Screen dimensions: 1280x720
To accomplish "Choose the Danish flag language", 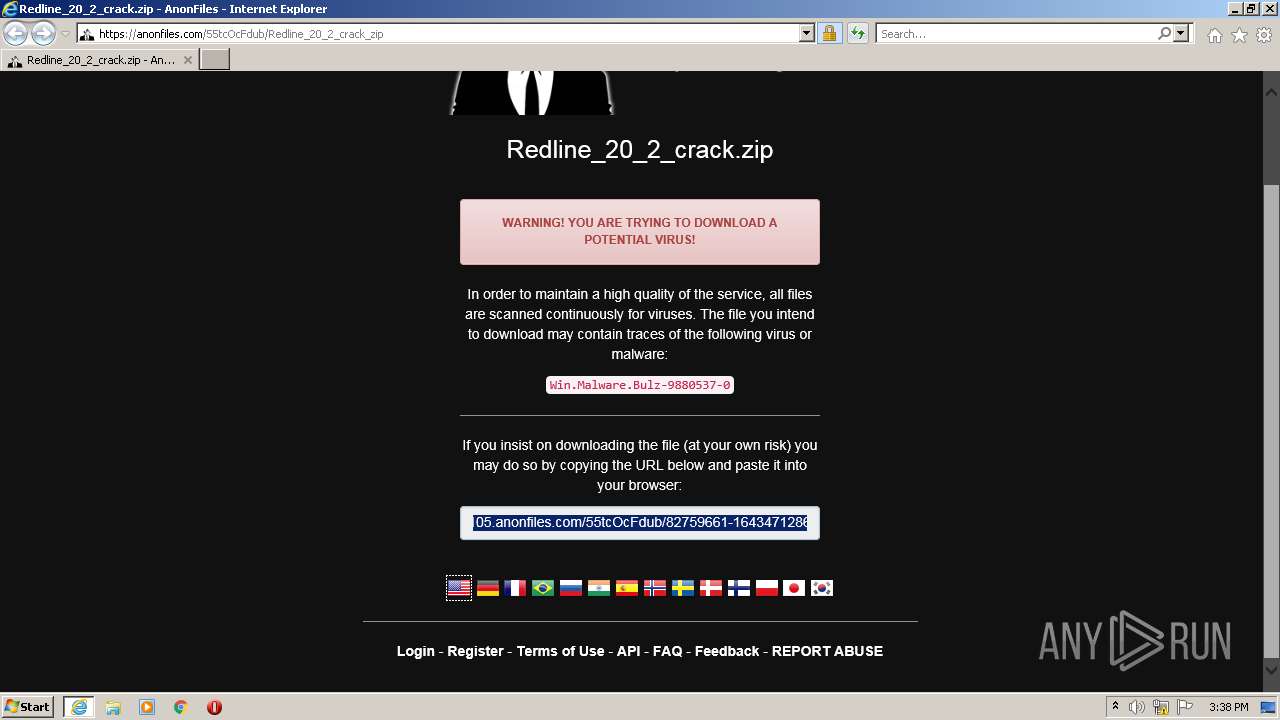I will click(x=711, y=588).
